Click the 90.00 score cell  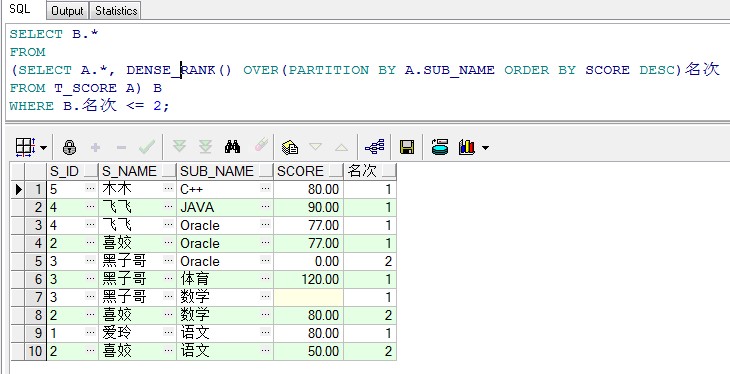(x=309, y=207)
